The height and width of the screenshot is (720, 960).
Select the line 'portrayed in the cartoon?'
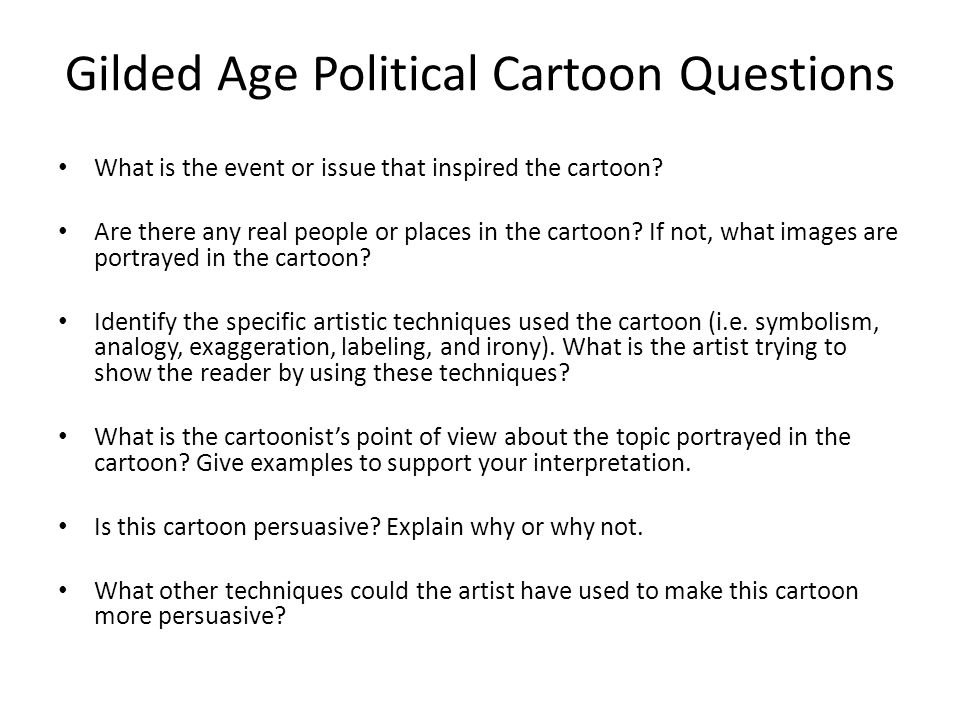pyautogui.click(x=233, y=258)
